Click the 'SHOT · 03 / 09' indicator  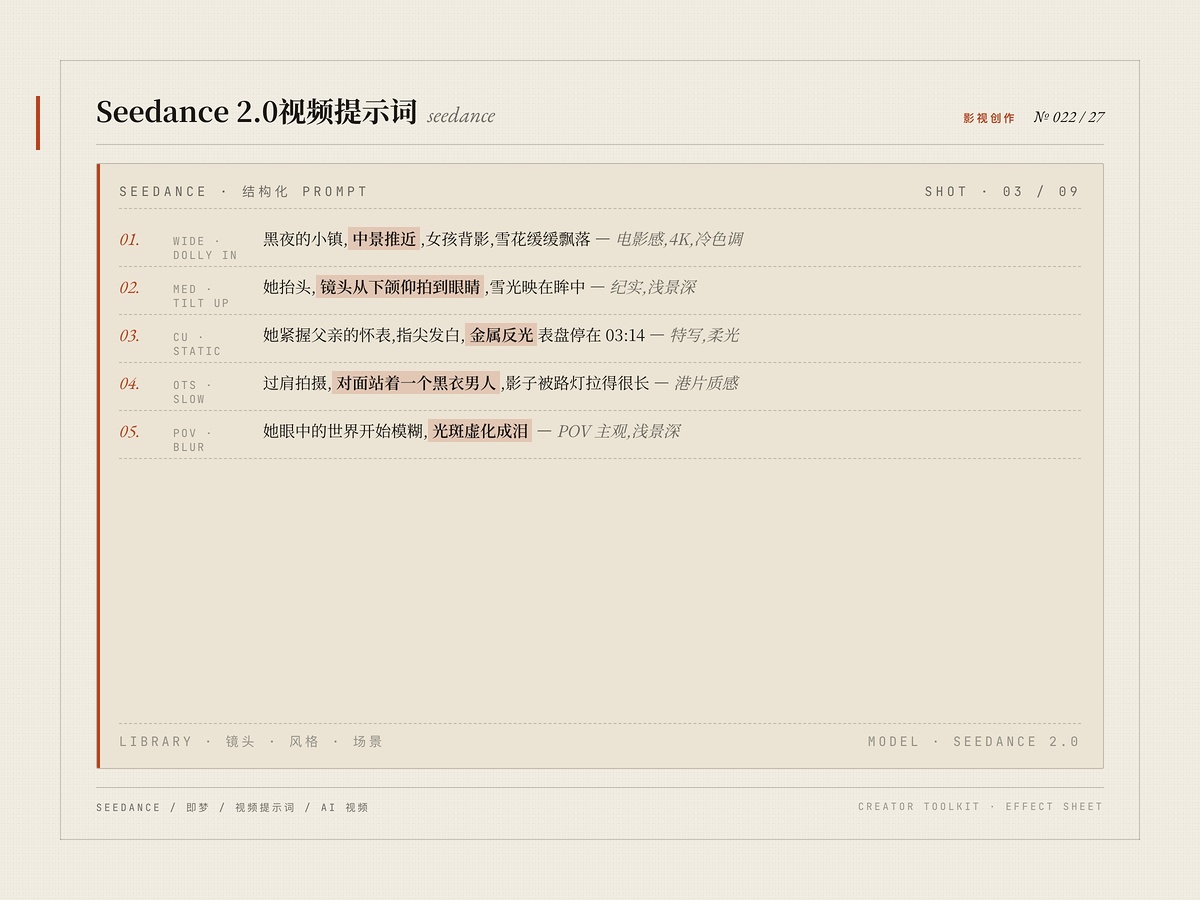(x=1002, y=191)
